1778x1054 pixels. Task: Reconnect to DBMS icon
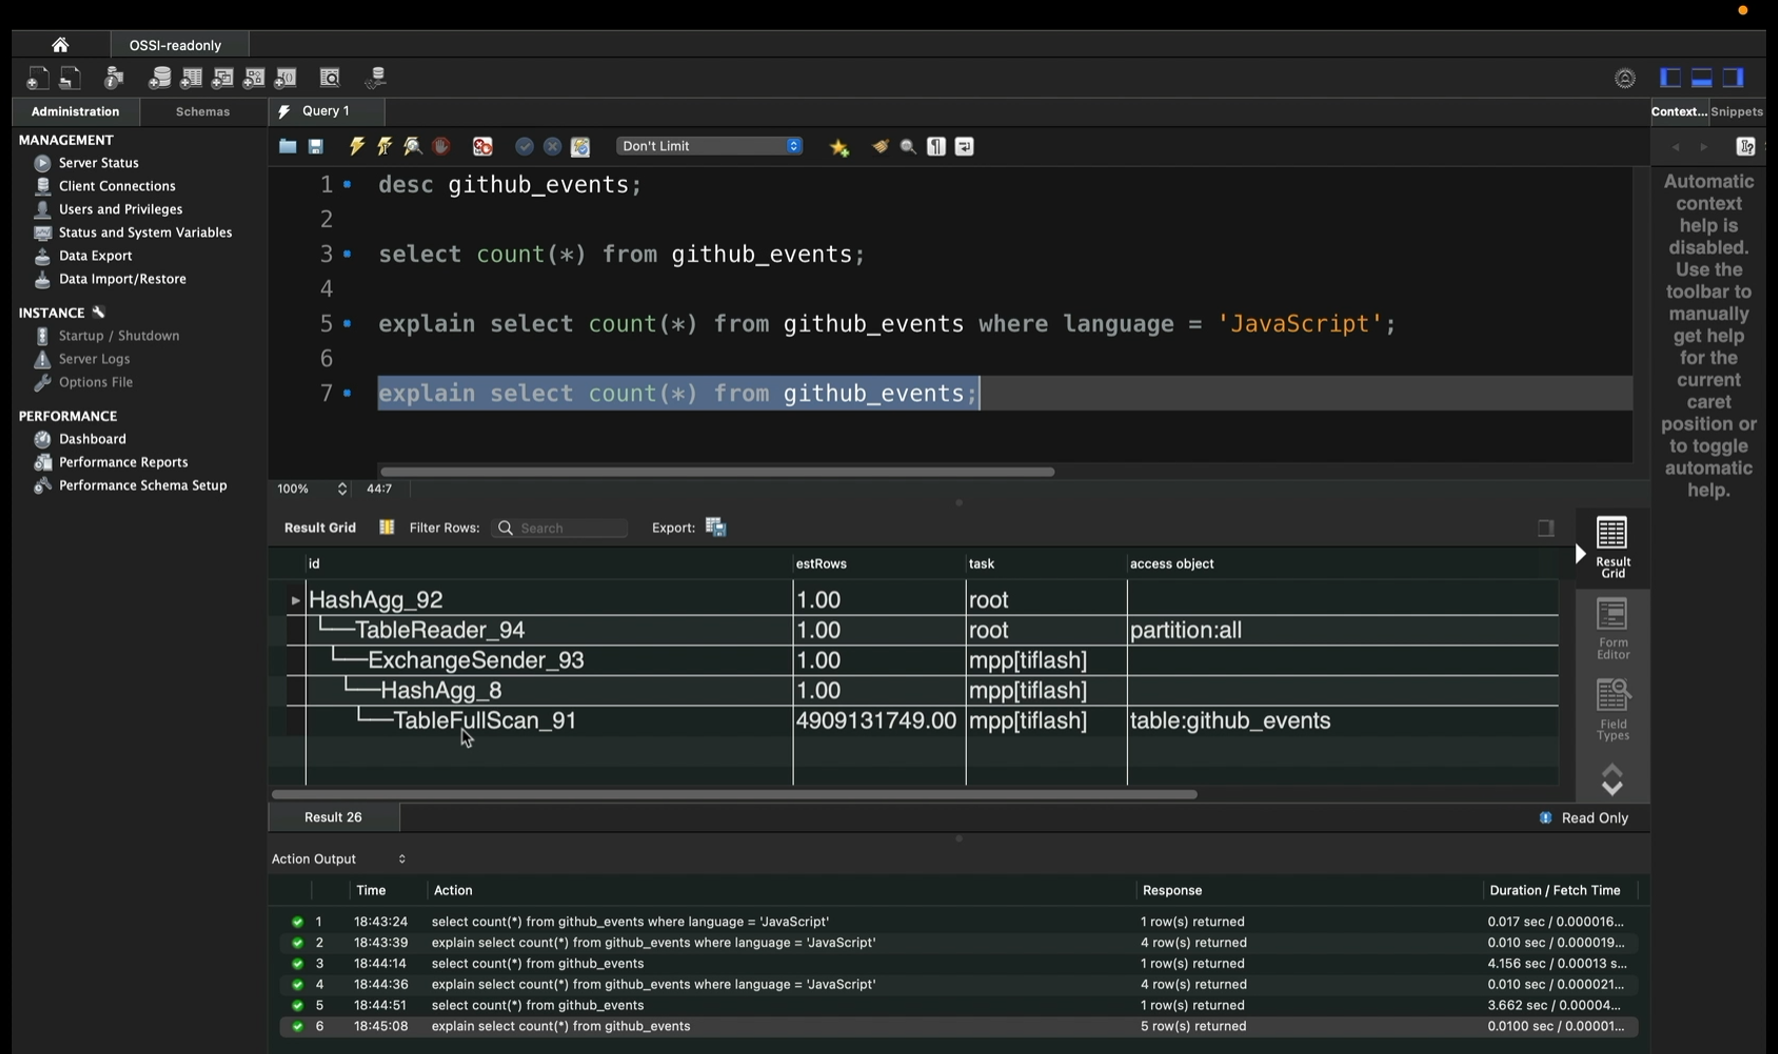[376, 78]
